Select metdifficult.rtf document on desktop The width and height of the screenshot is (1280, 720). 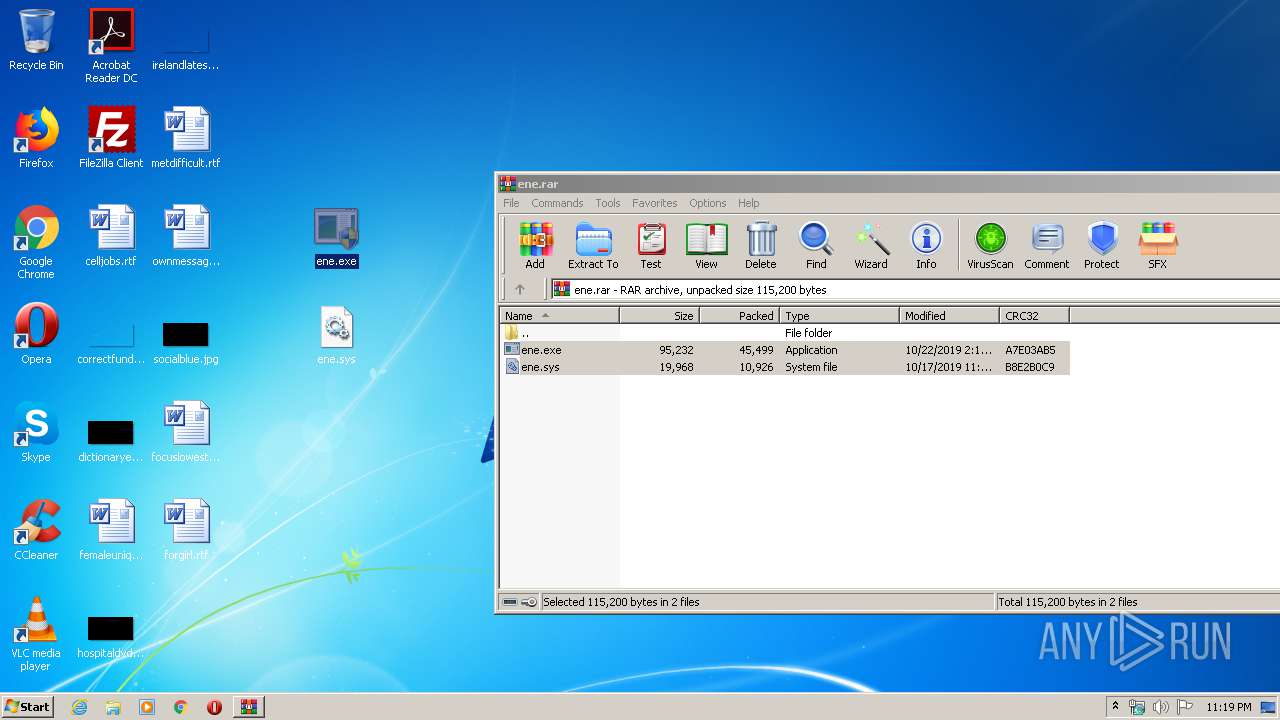(x=186, y=137)
